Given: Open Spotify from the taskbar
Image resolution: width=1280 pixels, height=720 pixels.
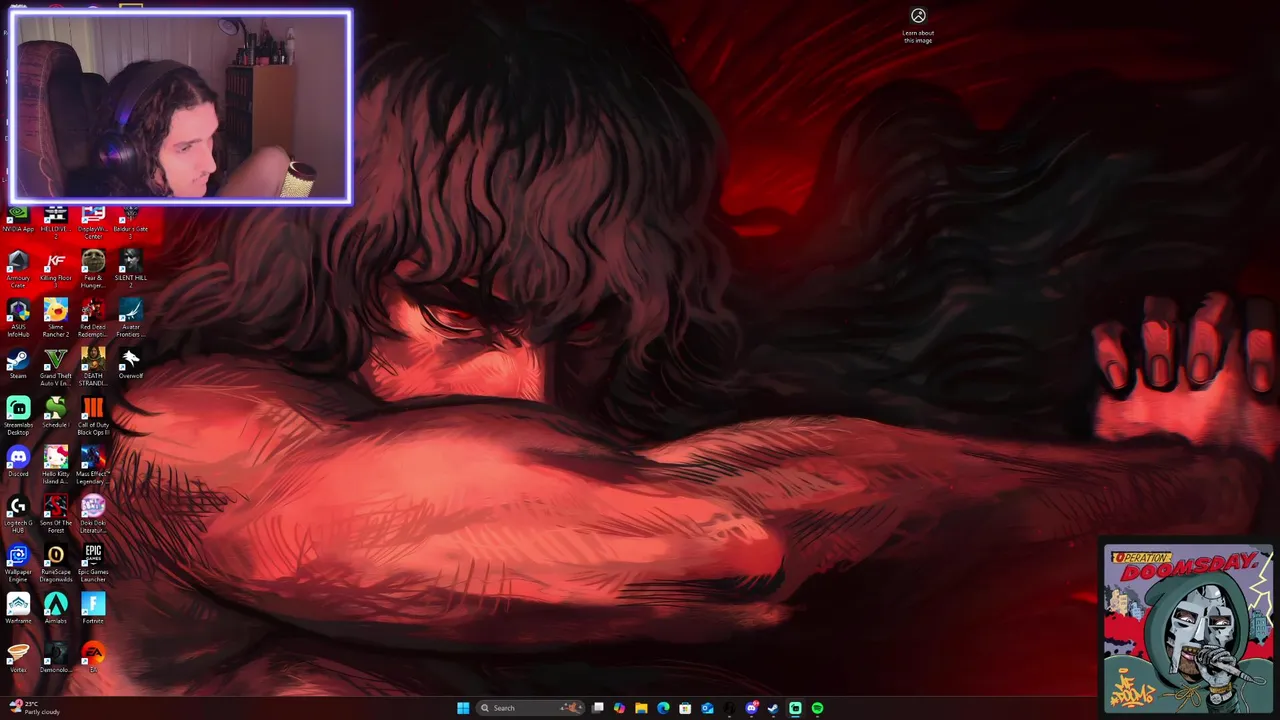Looking at the screenshot, I should (x=817, y=708).
